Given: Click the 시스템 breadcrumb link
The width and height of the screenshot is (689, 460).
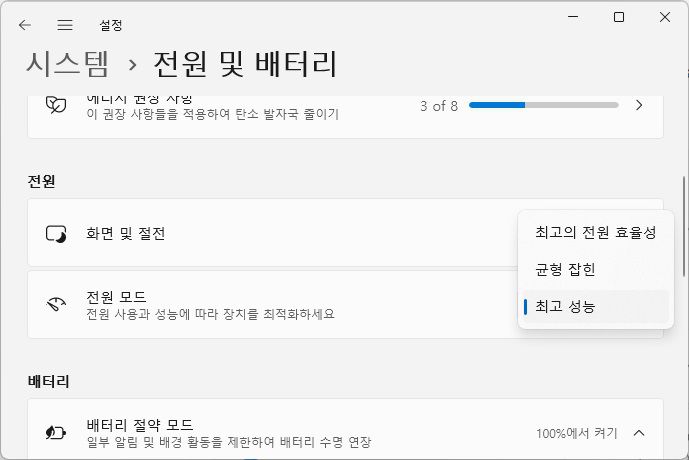Looking at the screenshot, I should click(67, 64).
